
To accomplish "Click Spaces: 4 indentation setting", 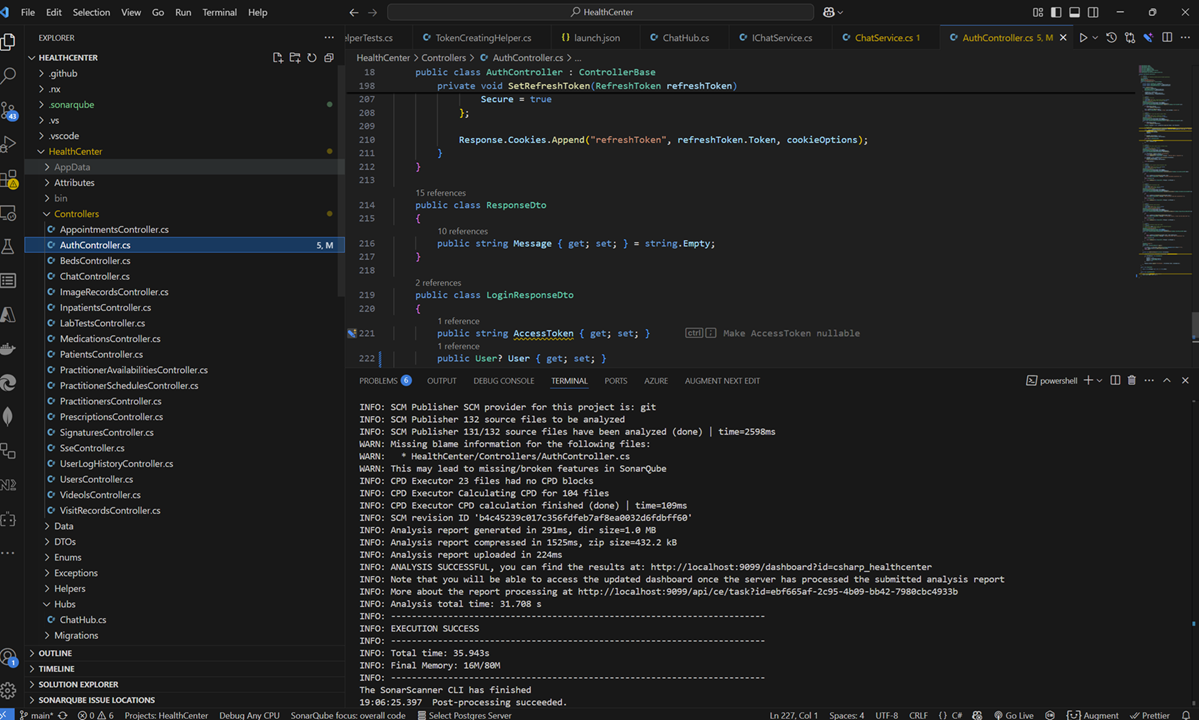I will pyautogui.click(x=846, y=715).
